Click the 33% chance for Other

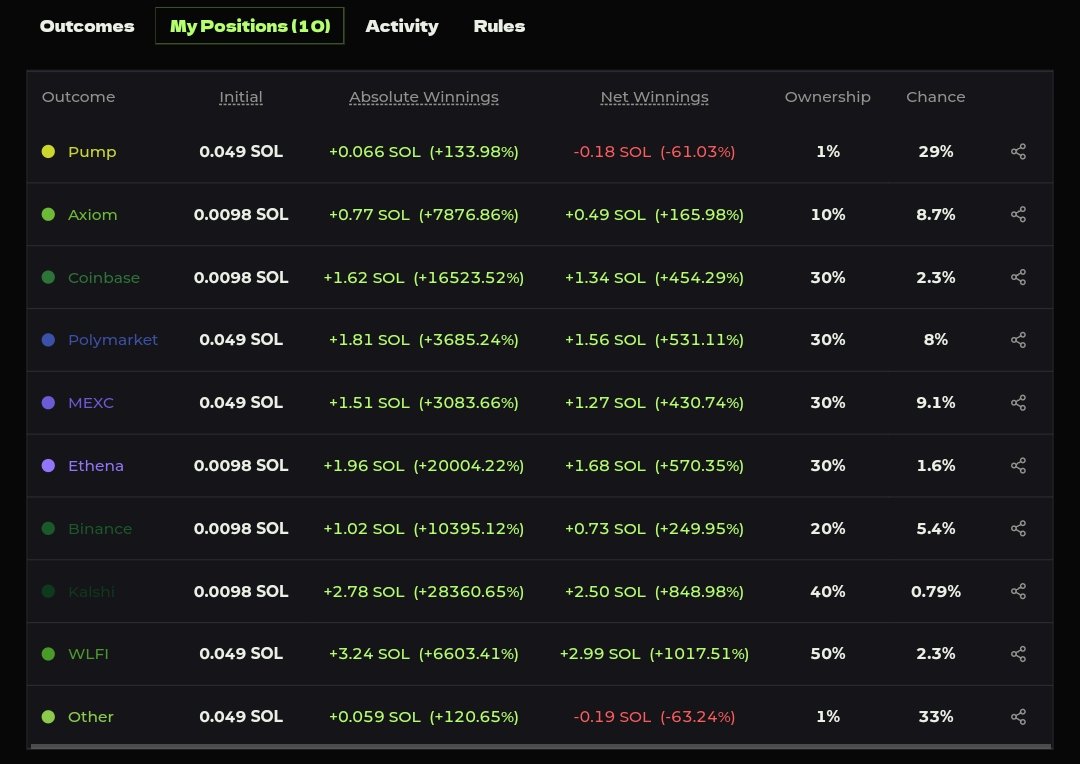(x=935, y=716)
